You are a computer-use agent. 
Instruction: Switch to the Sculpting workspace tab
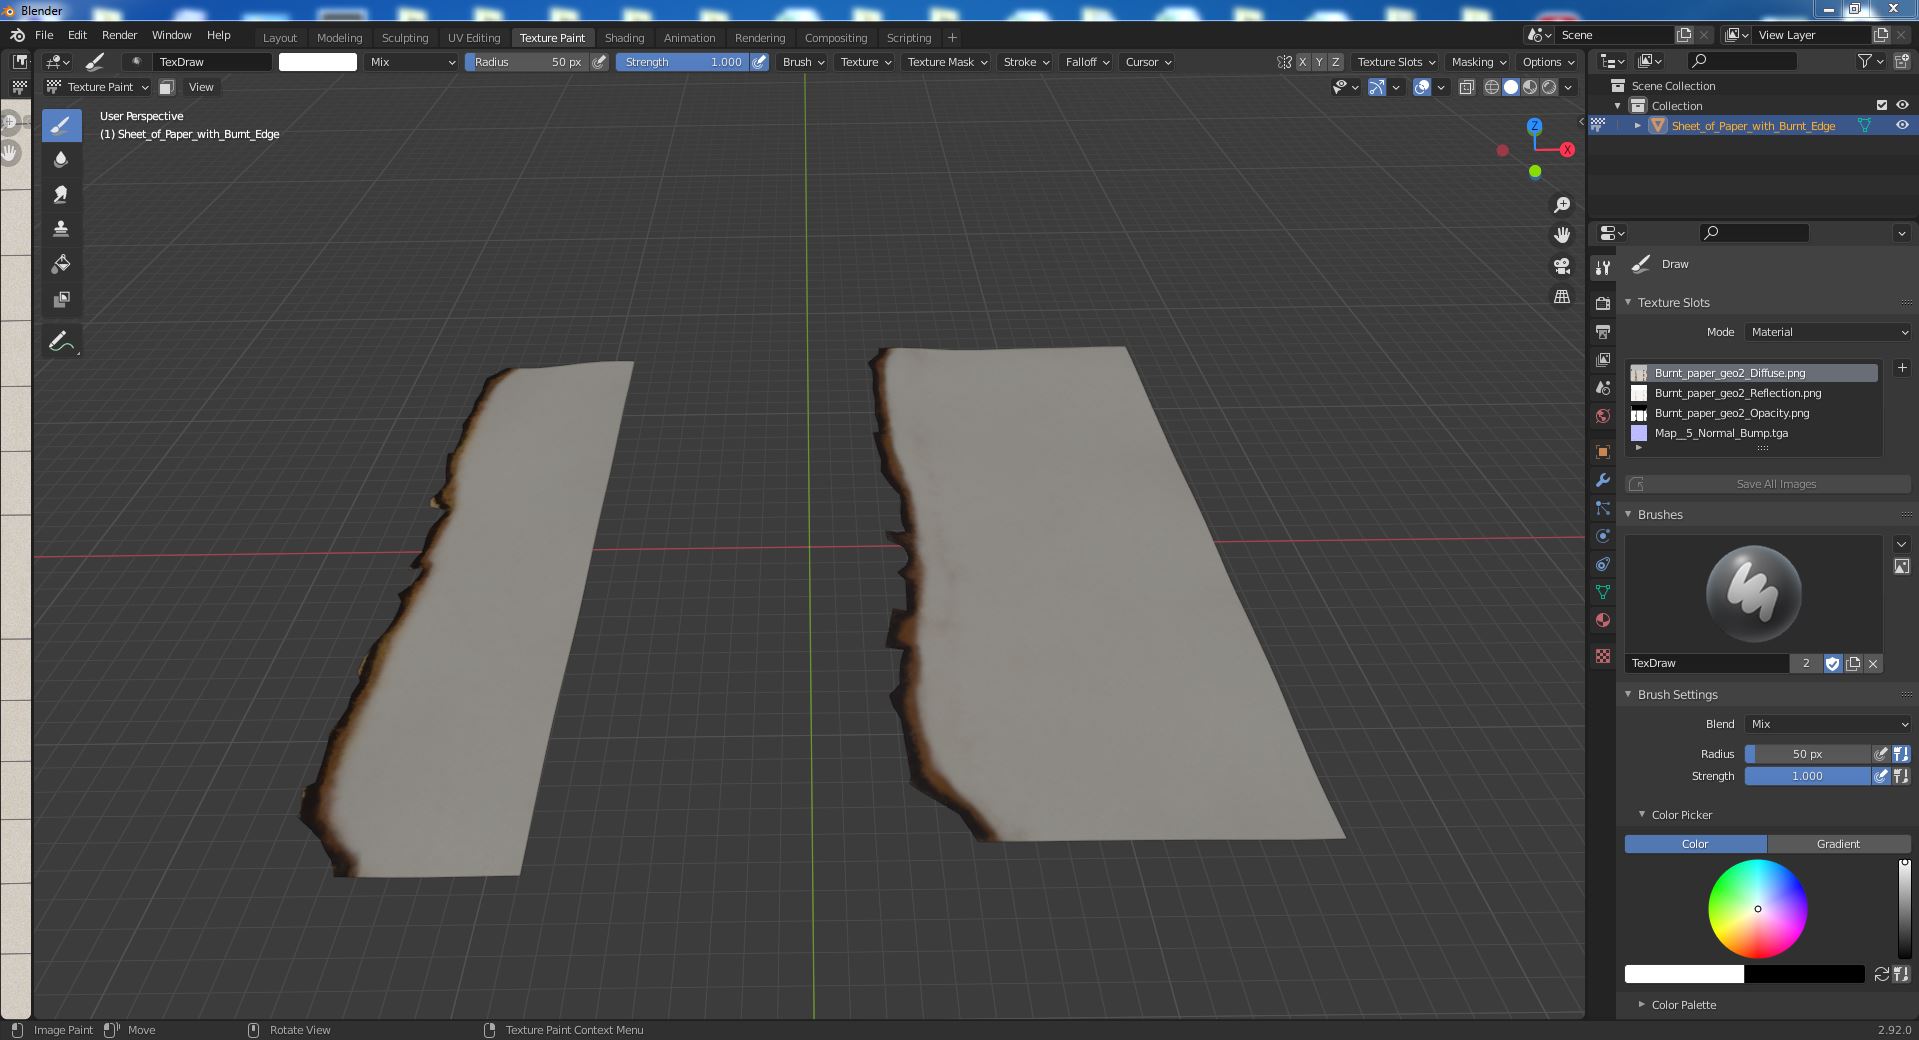(x=405, y=38)
